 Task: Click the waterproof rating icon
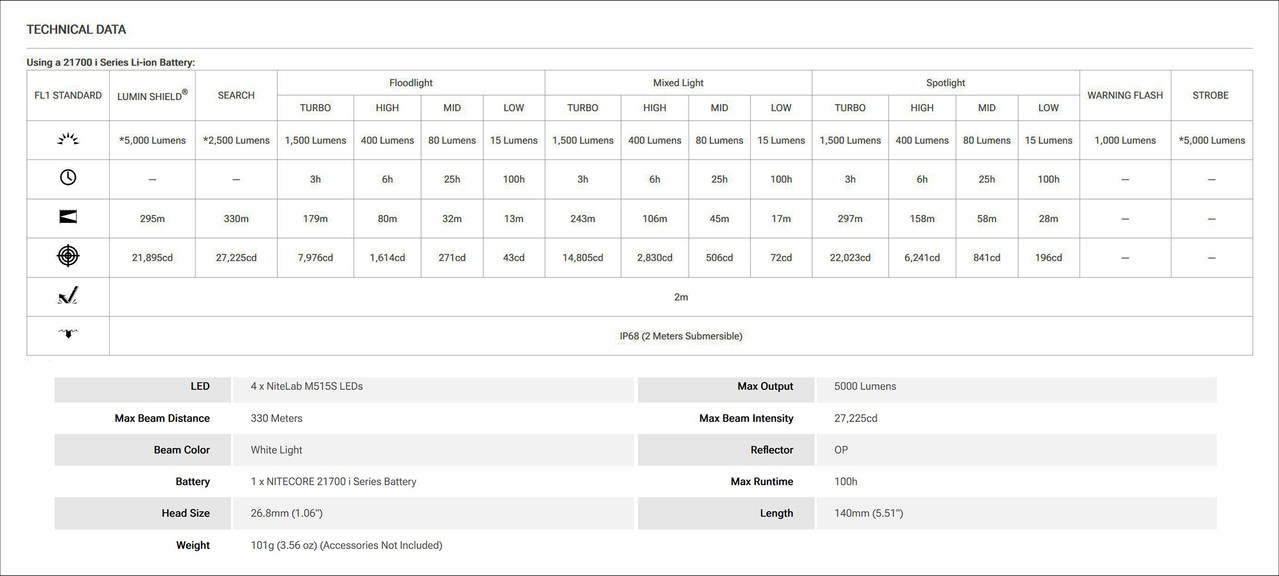click(x=68, y=335)
